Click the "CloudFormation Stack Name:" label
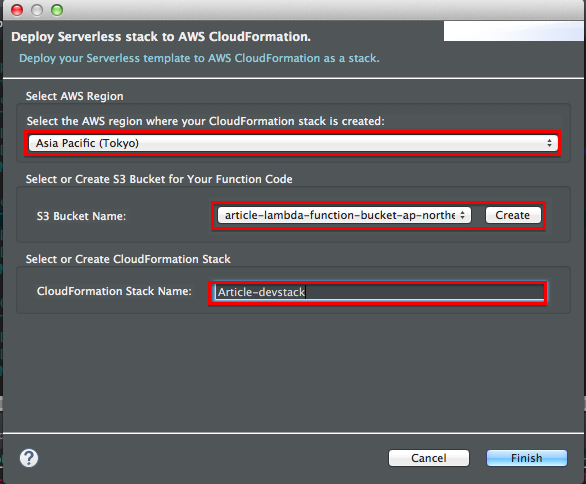Image resolution: width=586 pixels, height=484 pixels. [x=114, y=291]
